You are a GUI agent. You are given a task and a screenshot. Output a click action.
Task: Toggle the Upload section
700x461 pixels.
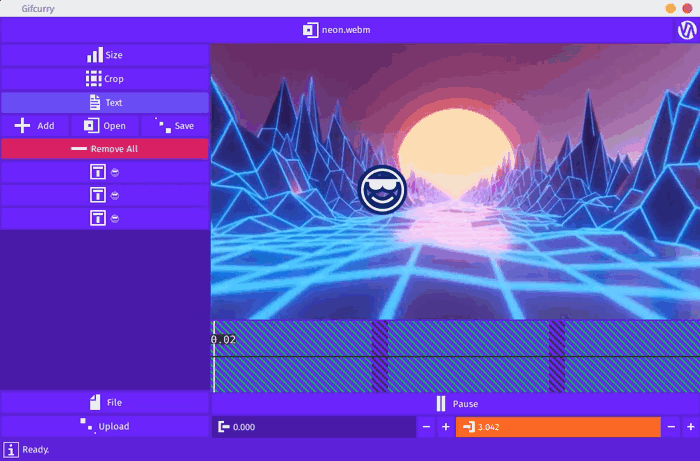pos(105,426)
